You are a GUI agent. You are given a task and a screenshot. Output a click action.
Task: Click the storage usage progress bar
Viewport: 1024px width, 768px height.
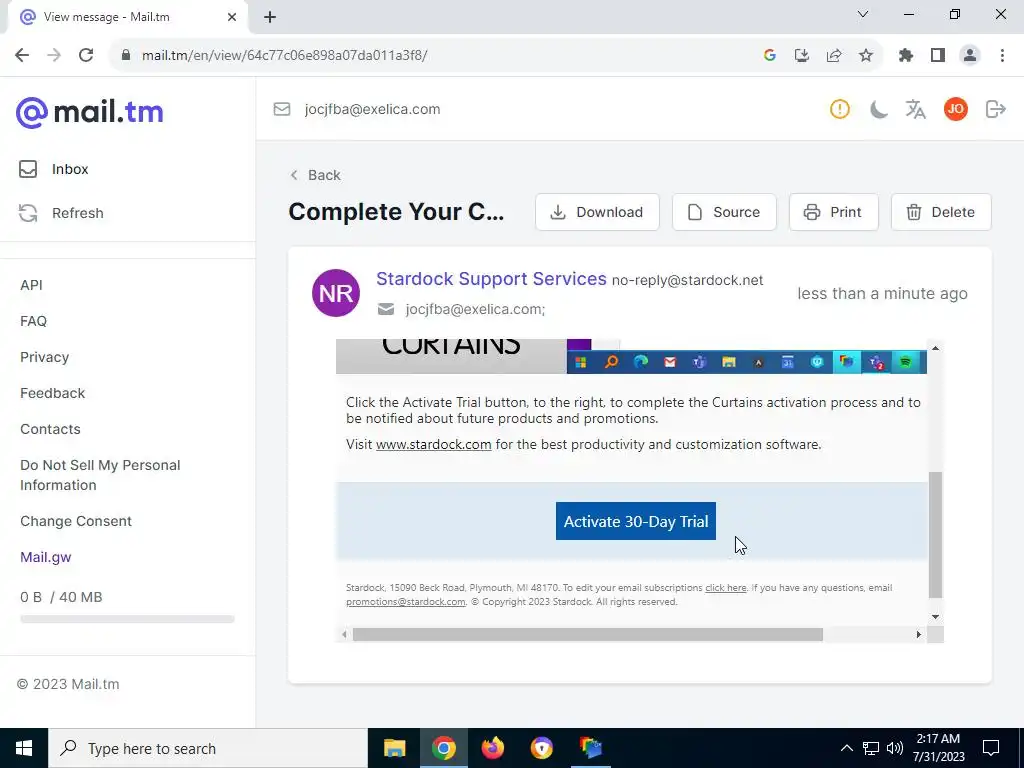[127, 619]
